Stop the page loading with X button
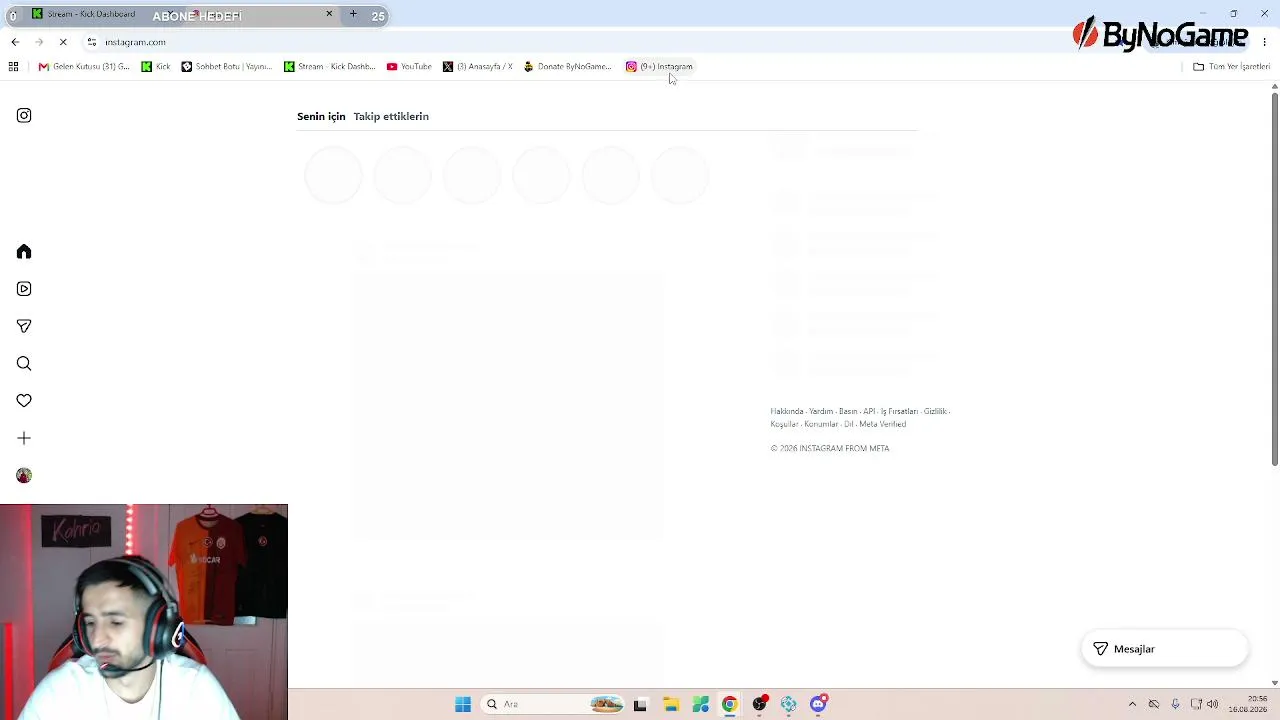This screenshot has width=1280, height=720. 63,42
